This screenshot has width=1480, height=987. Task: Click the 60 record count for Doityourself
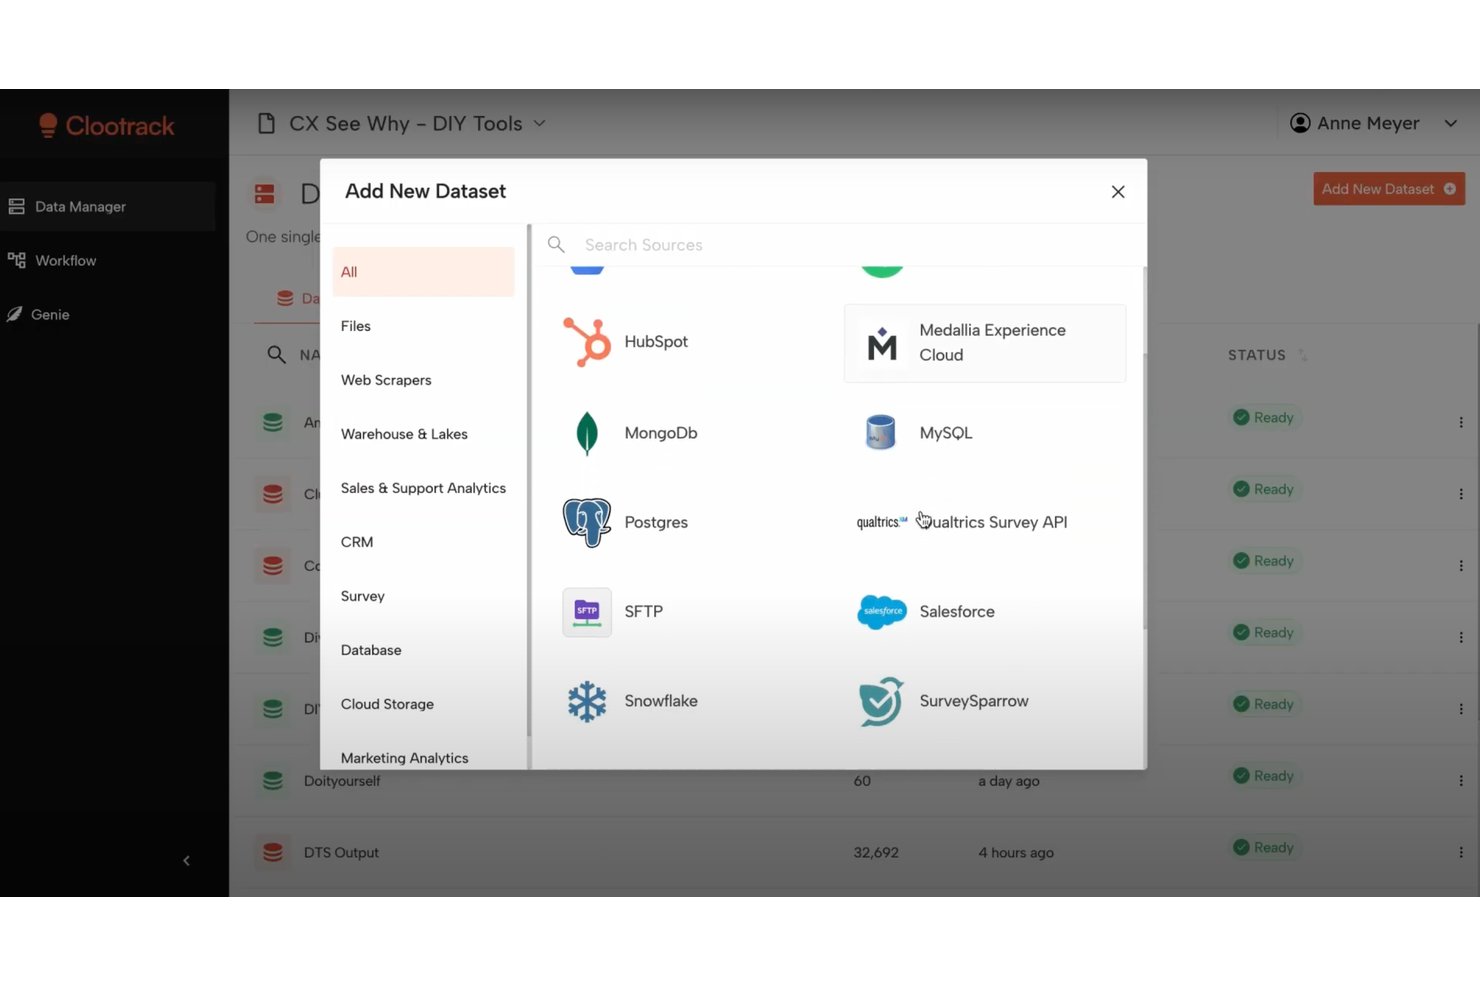point(862,781)
